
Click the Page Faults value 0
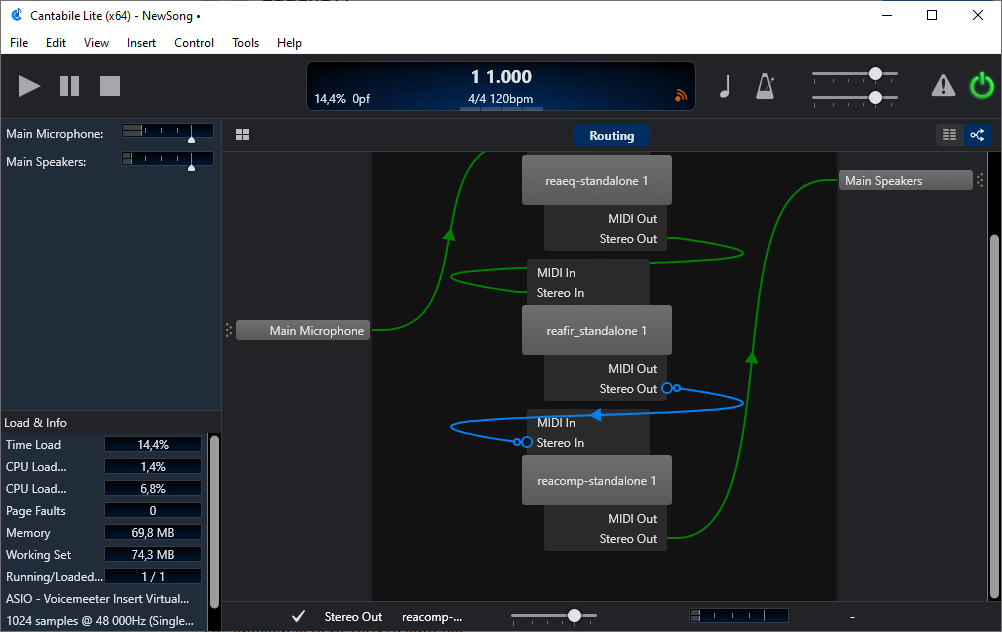153,511
